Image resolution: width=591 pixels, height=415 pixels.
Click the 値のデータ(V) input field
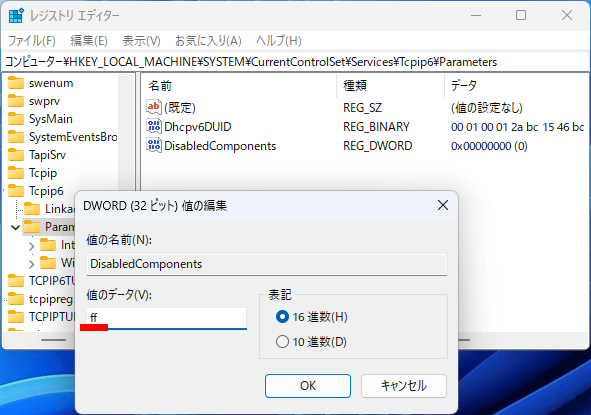point(167,318)
